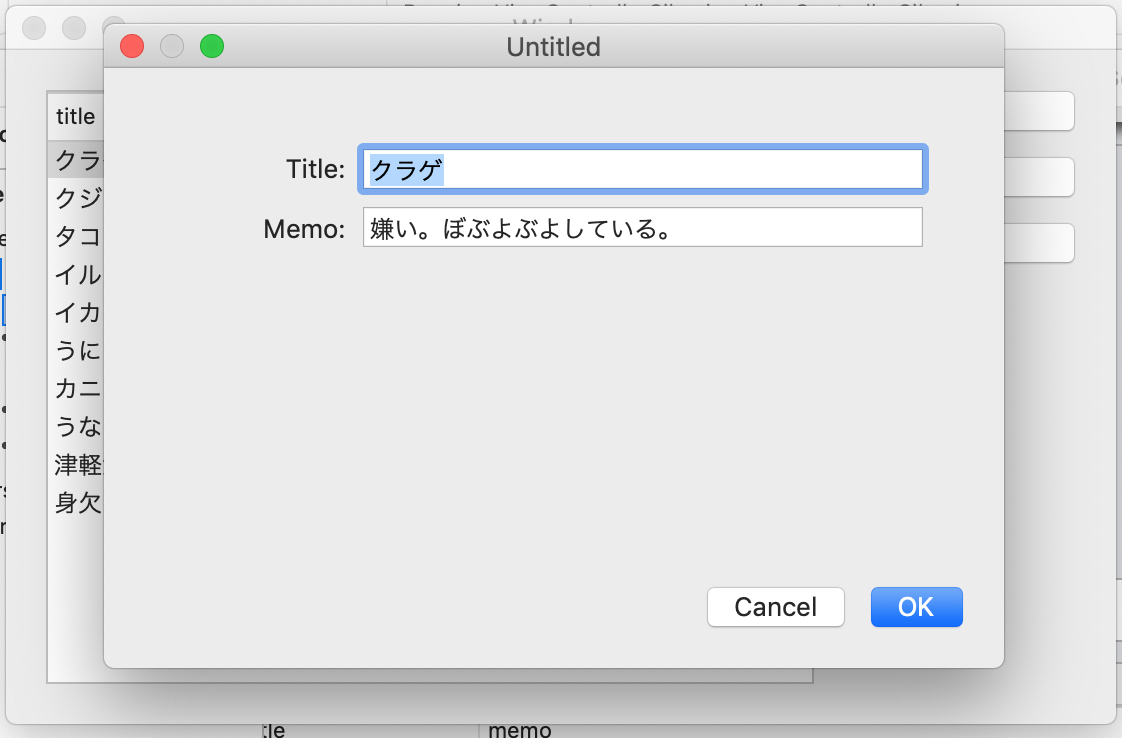Screen dimensions: 1122x738
Task: Close the Untitled dialog with red button
Action: click(132, 46)
